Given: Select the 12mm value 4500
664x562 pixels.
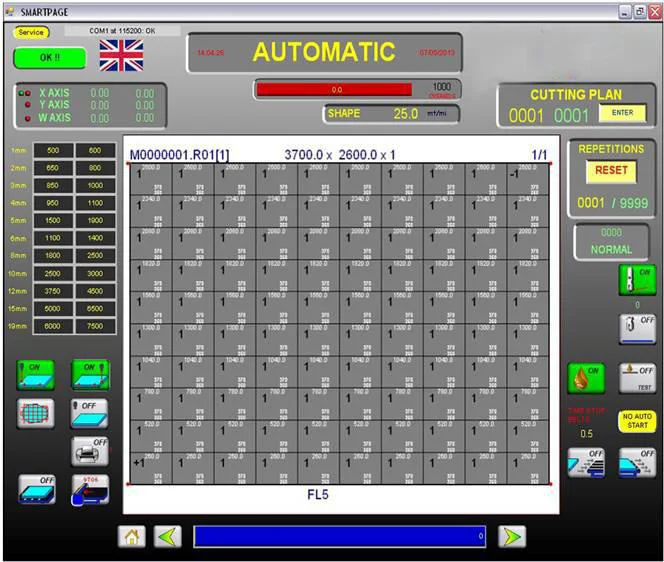Looking at the screenshot, I should [x=95, y=291].
